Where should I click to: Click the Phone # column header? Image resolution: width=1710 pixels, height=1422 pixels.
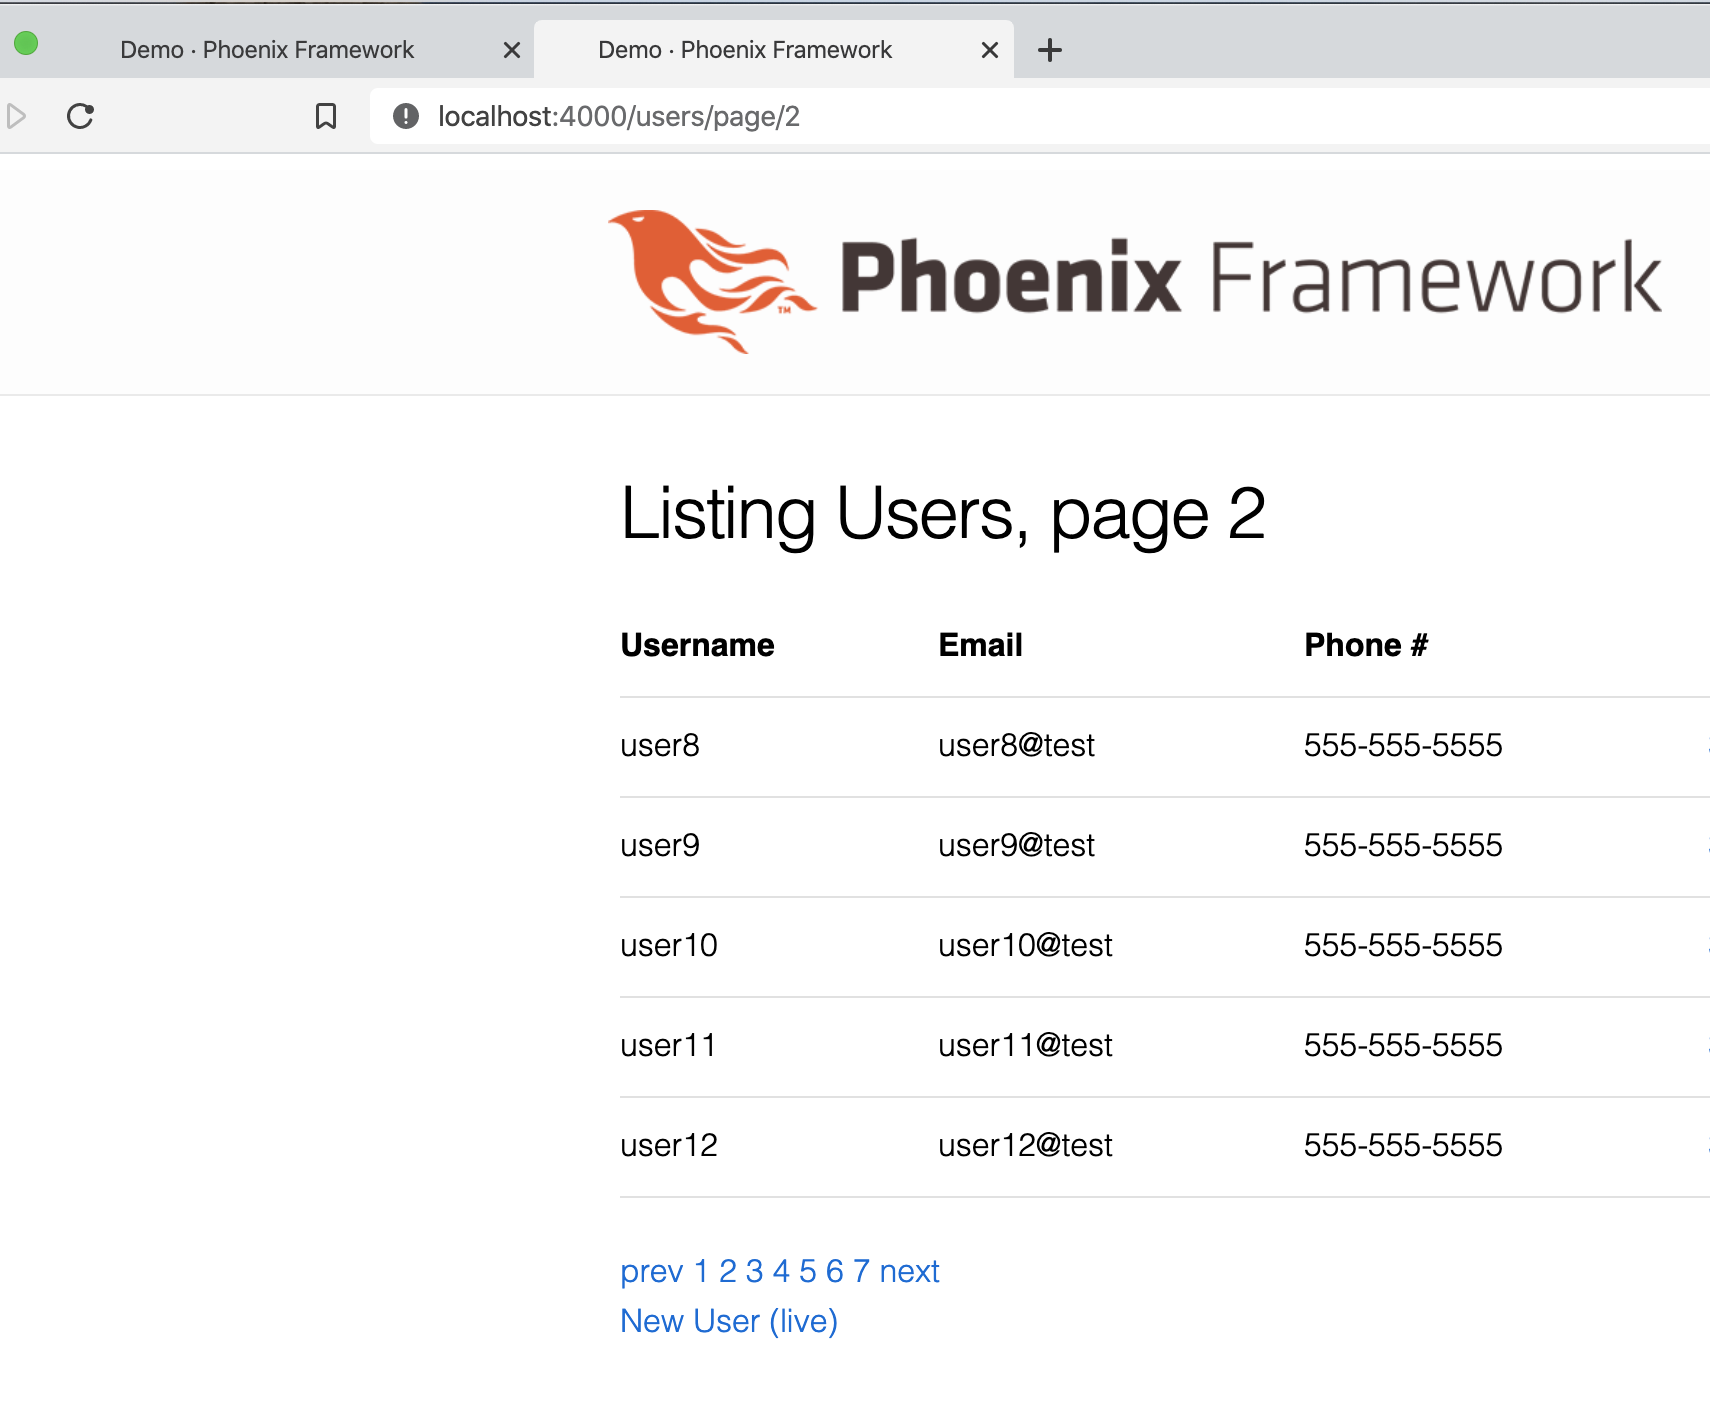coord(1366,645)
